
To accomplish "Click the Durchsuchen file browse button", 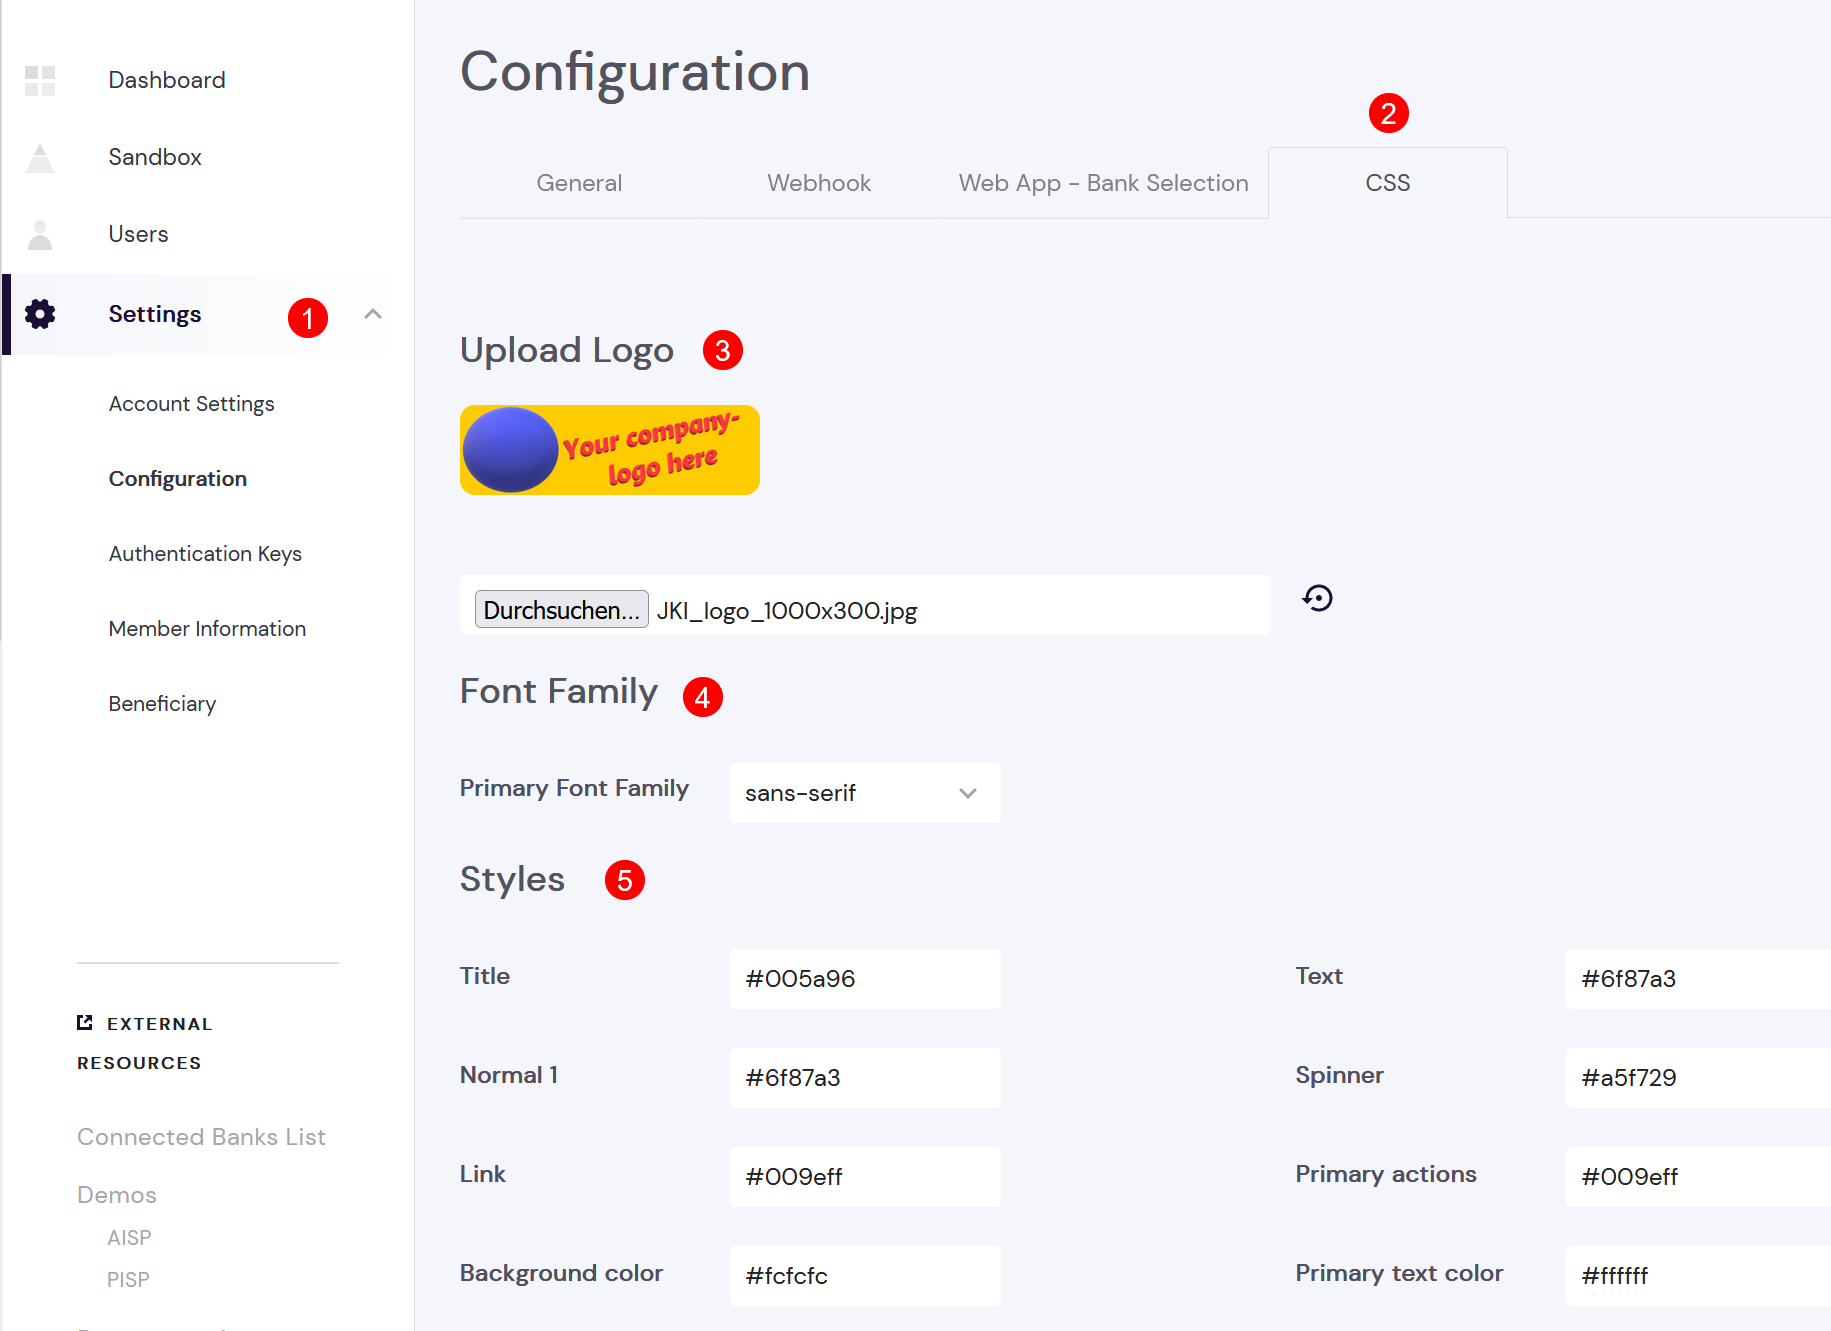I will point(561,610).
